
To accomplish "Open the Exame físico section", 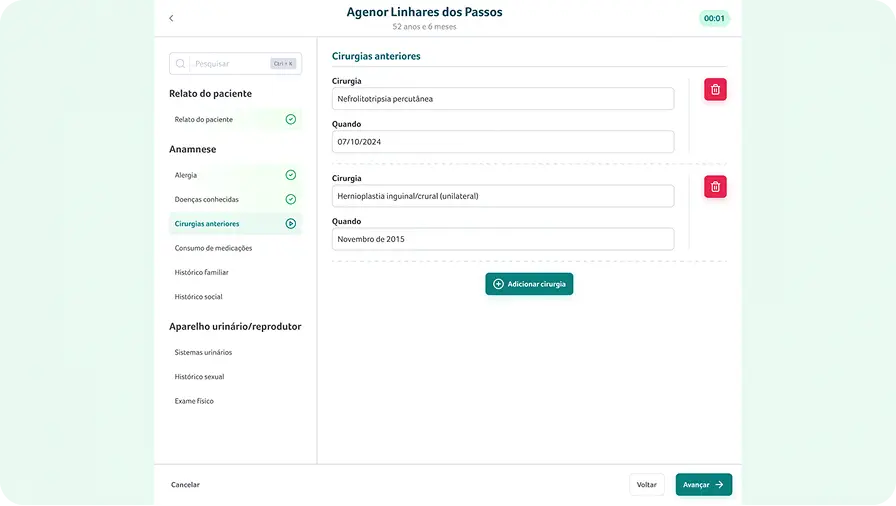I will point(194,401).
